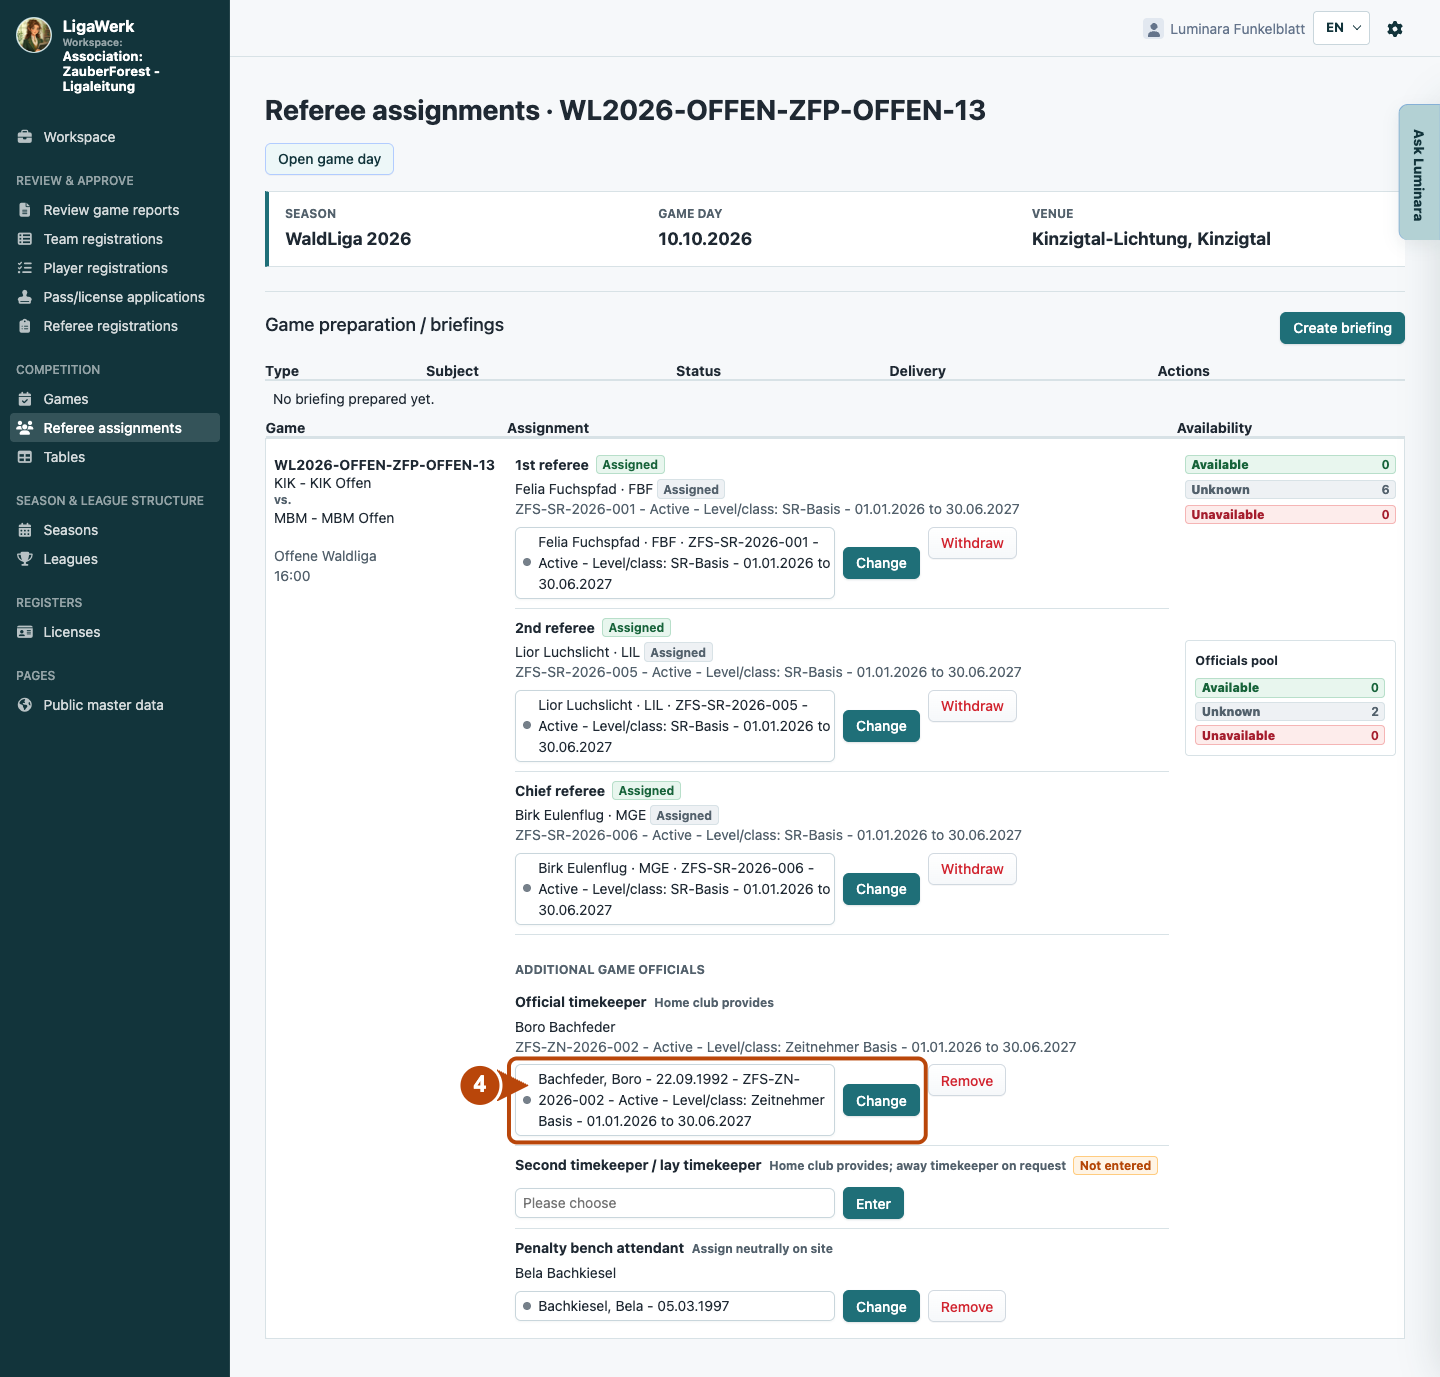This screenshot has width=1440, height=1377.
Task: Open settings gear icon in header
Action: pos(1395,29)
